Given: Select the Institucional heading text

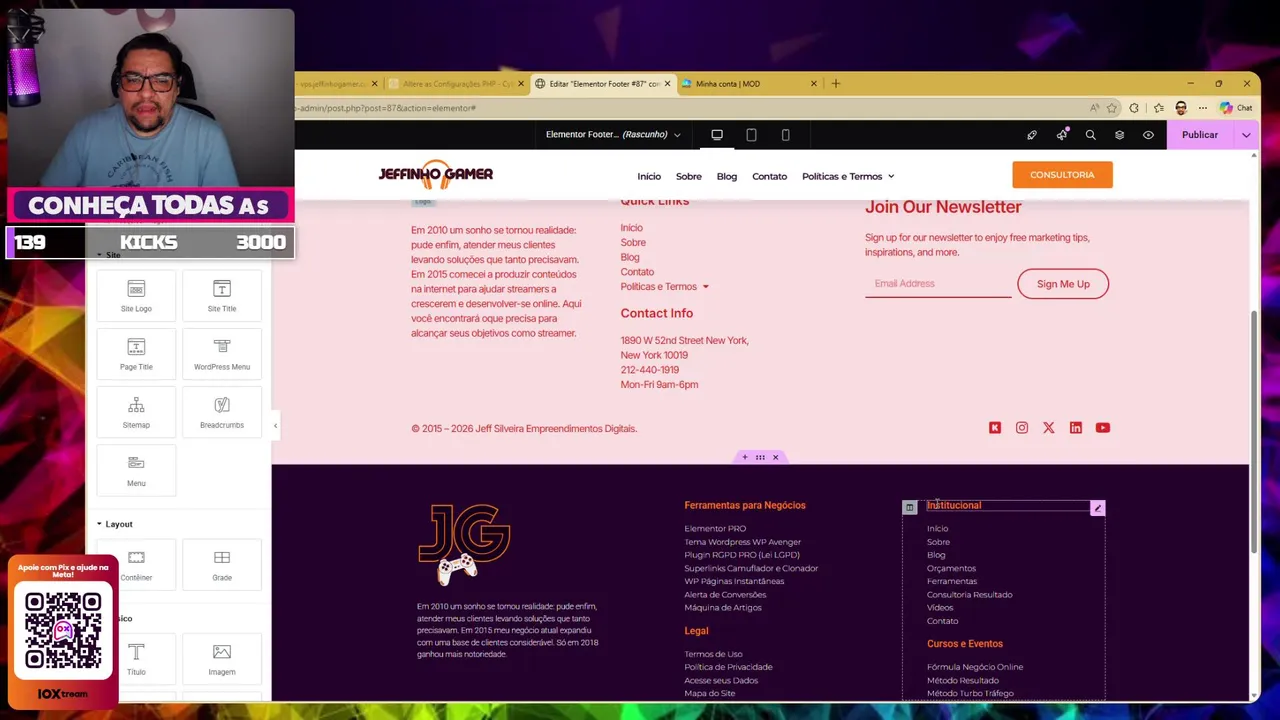Looking at the screenshot, I should [954, 505].
